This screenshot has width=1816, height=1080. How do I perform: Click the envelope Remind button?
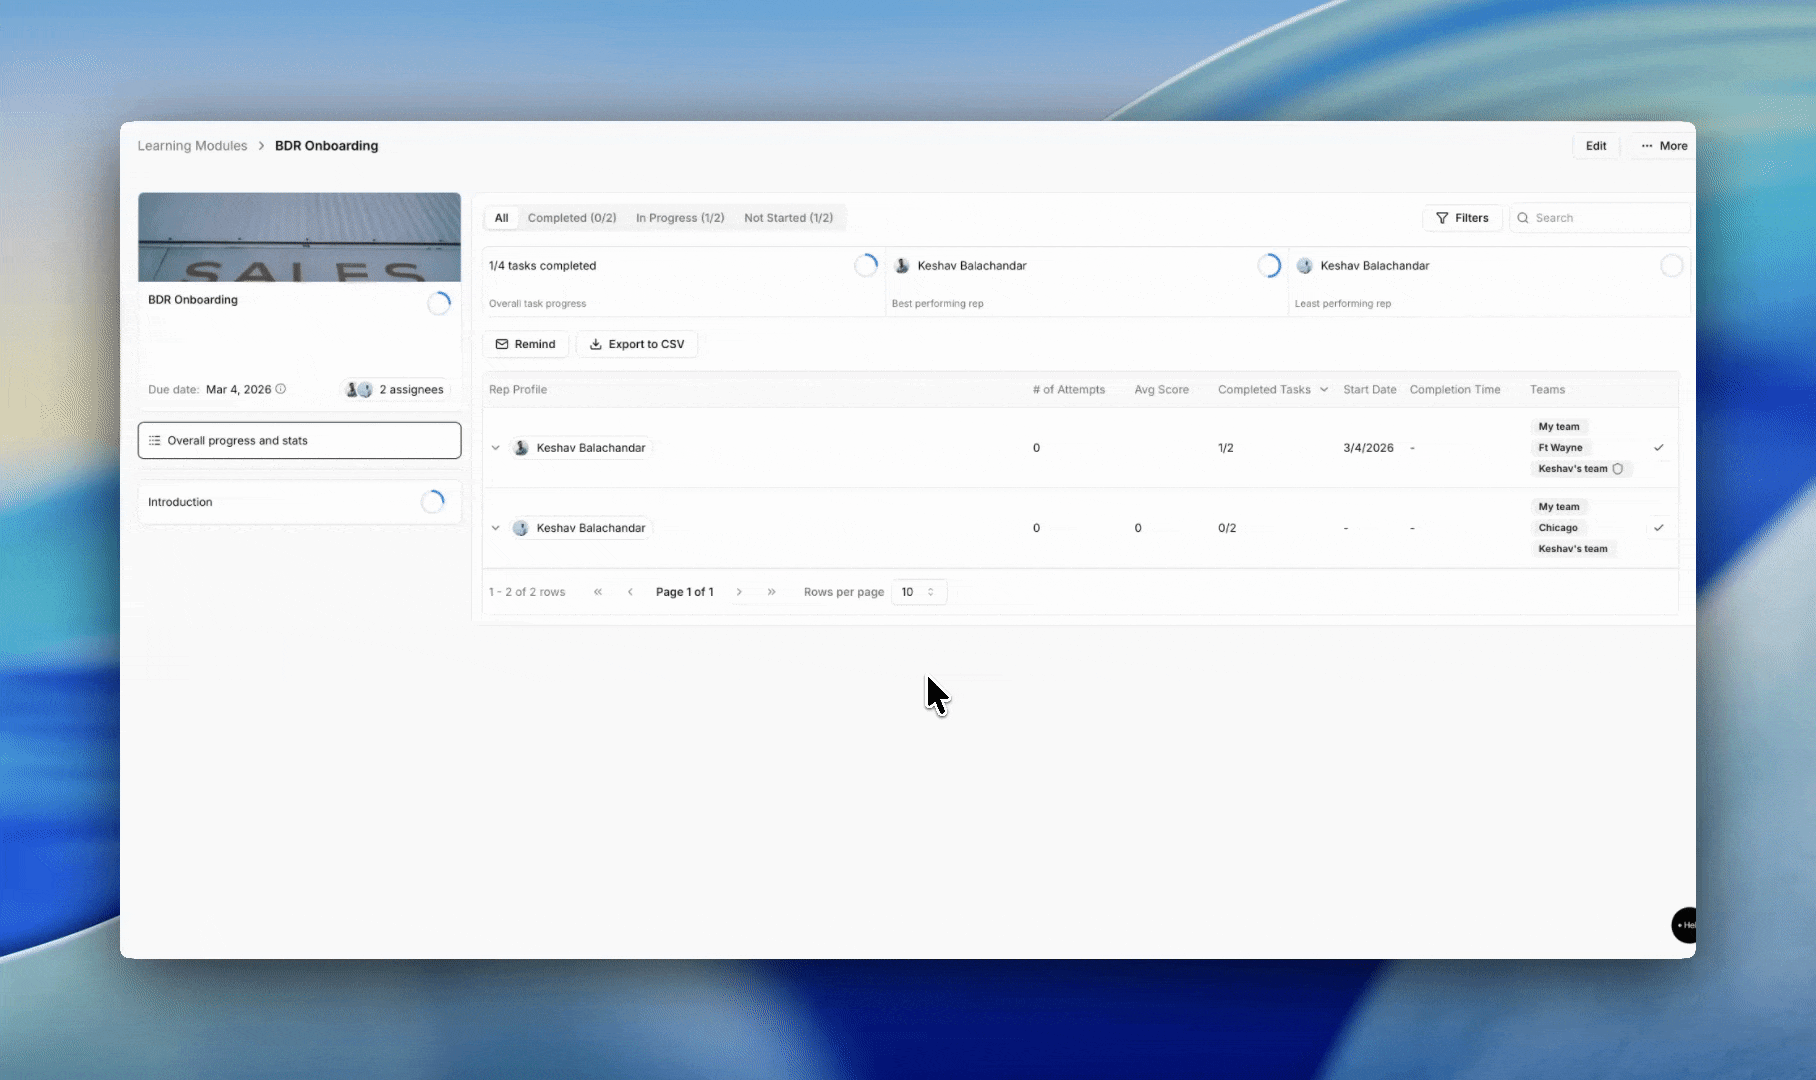pyautogui.click(x=526, y=344)
